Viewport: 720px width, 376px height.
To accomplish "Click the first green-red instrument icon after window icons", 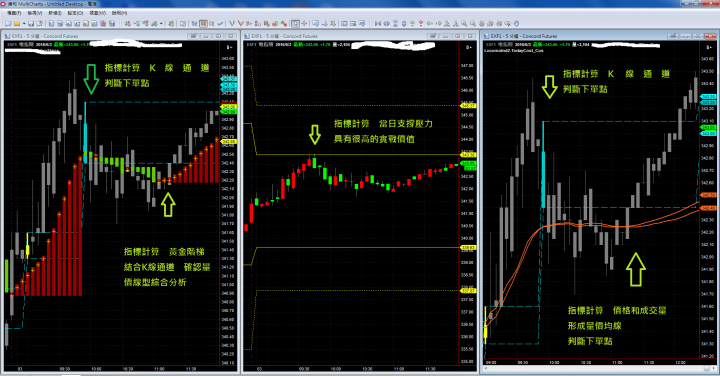I will click(x=128, y=23).
